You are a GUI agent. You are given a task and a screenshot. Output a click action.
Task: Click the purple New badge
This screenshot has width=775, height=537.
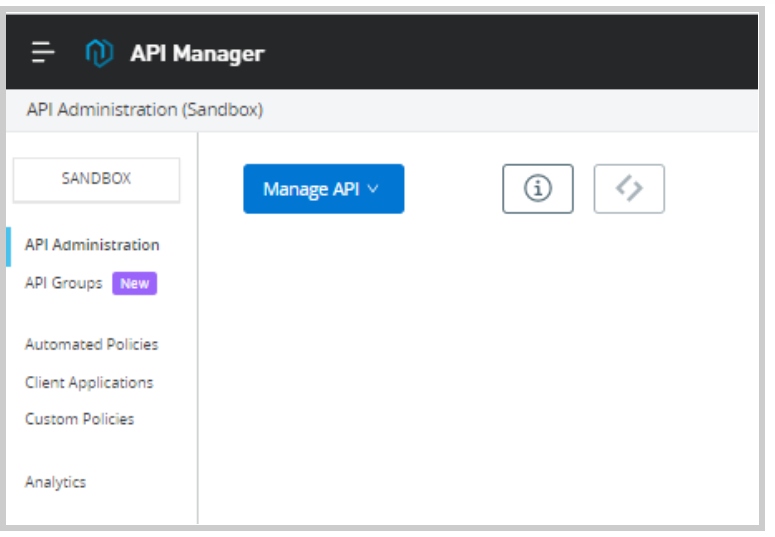tap(135, 284)
